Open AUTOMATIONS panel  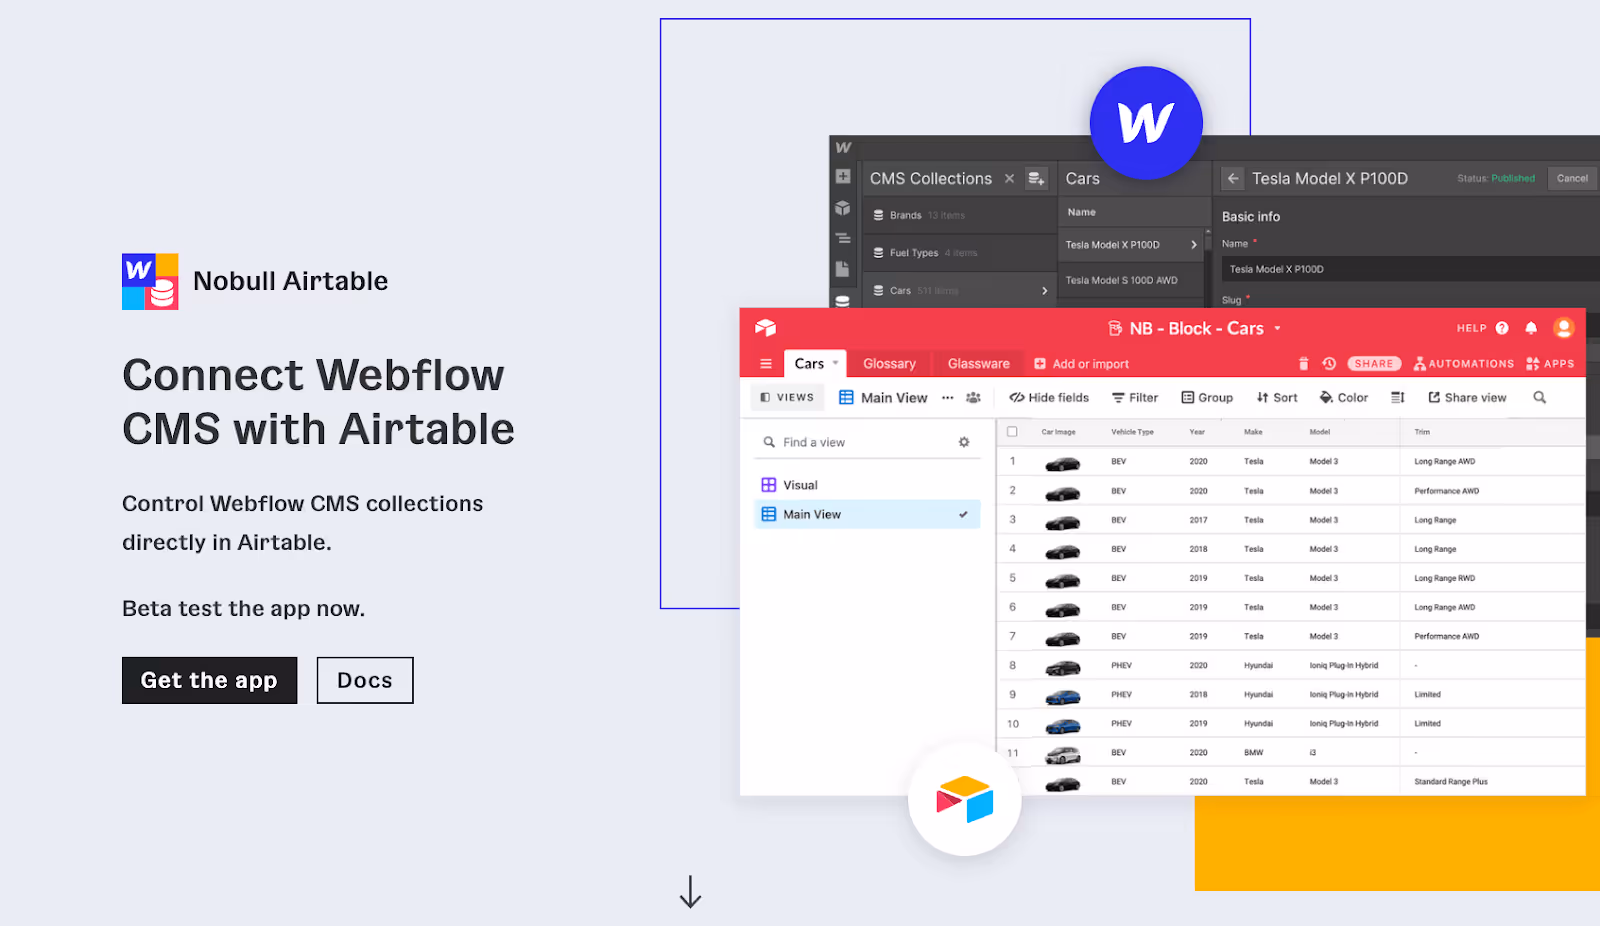(1464, 364)
